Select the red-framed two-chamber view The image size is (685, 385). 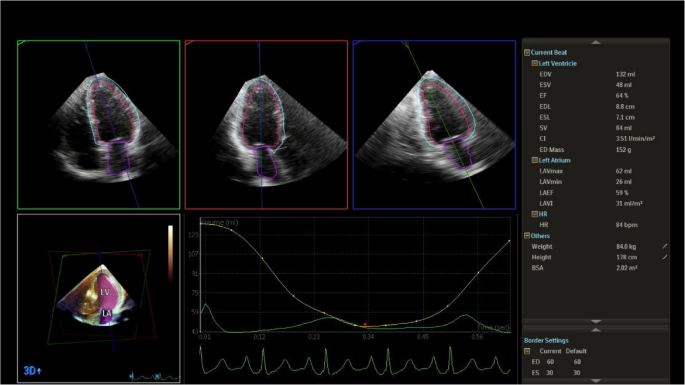[x=266, y=125]
